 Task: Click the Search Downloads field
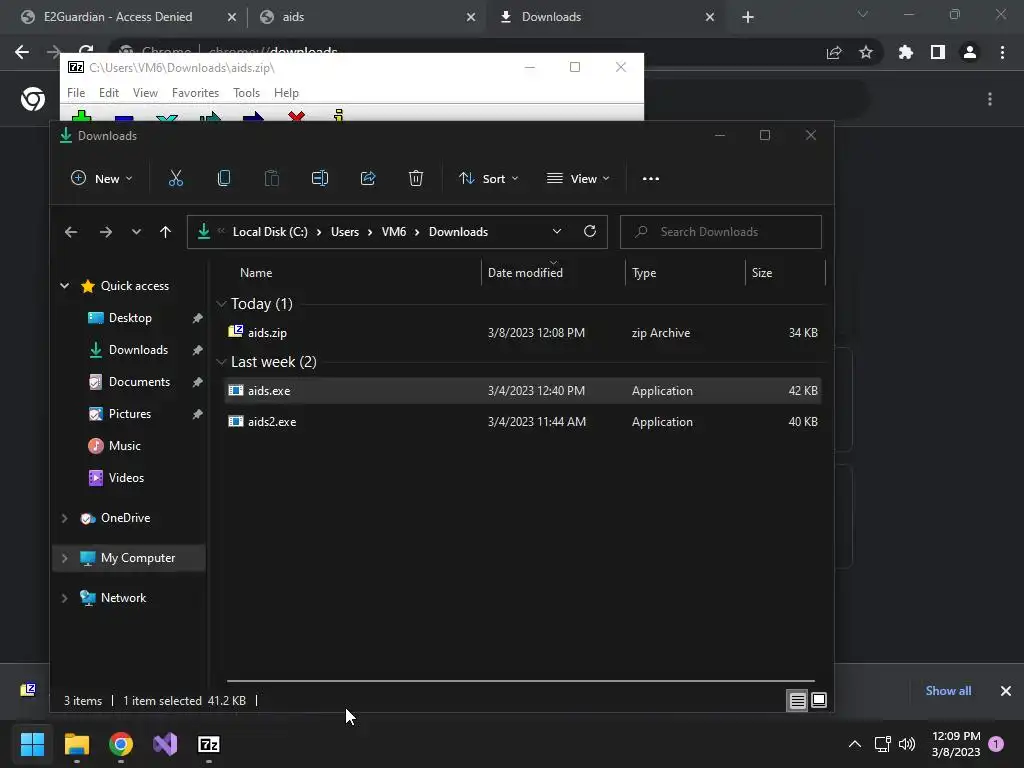tap(720, 232)
